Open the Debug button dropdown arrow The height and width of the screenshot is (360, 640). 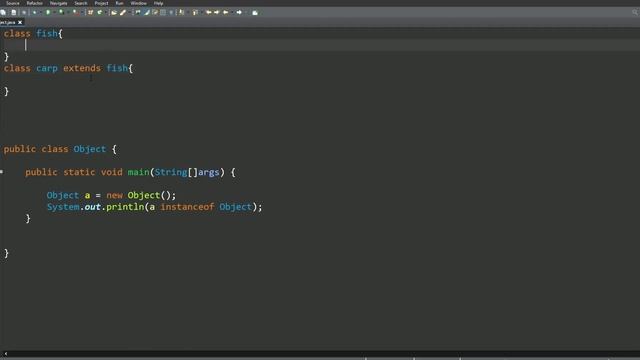point(41,12)
